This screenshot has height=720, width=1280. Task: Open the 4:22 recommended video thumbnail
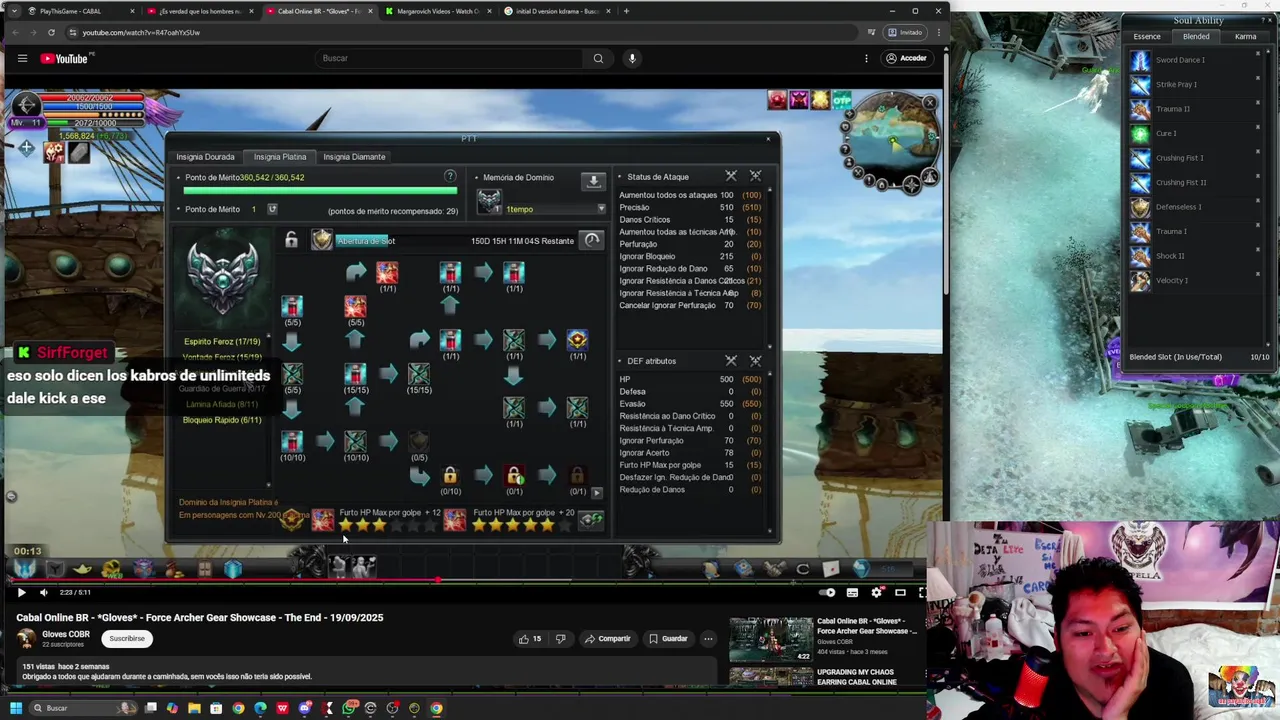(x=771, y=639)
